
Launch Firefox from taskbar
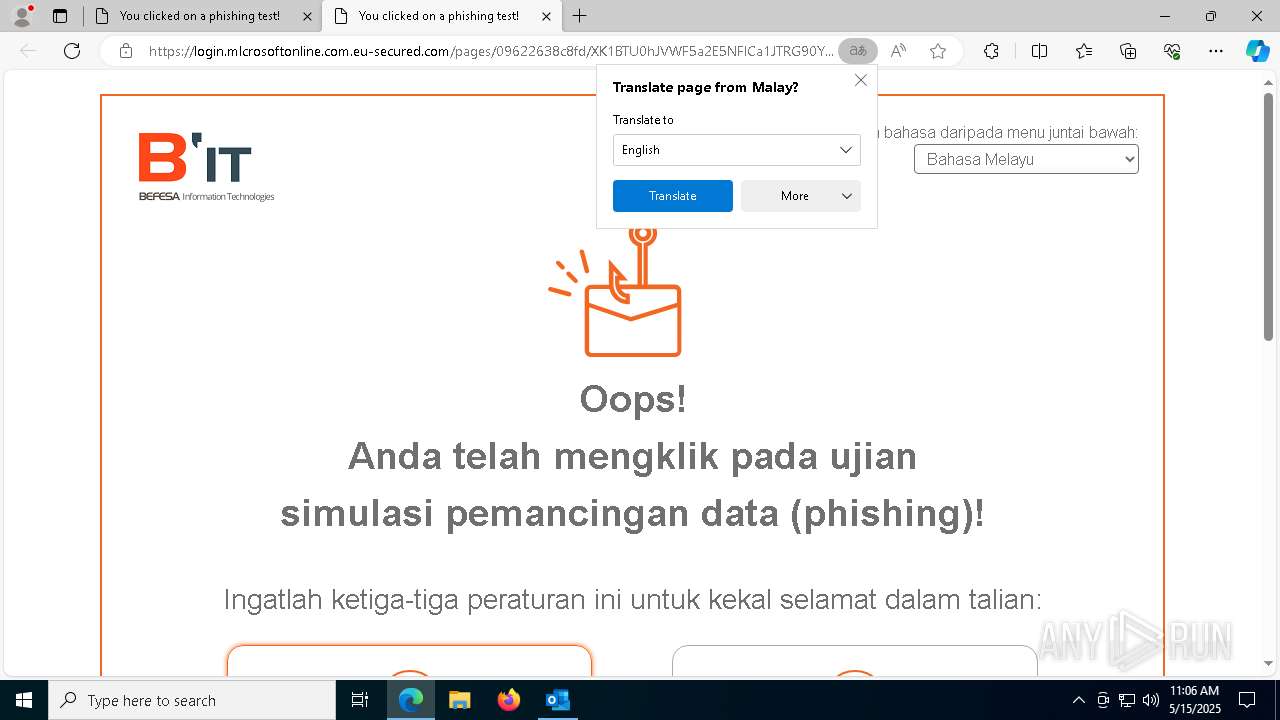509,700
